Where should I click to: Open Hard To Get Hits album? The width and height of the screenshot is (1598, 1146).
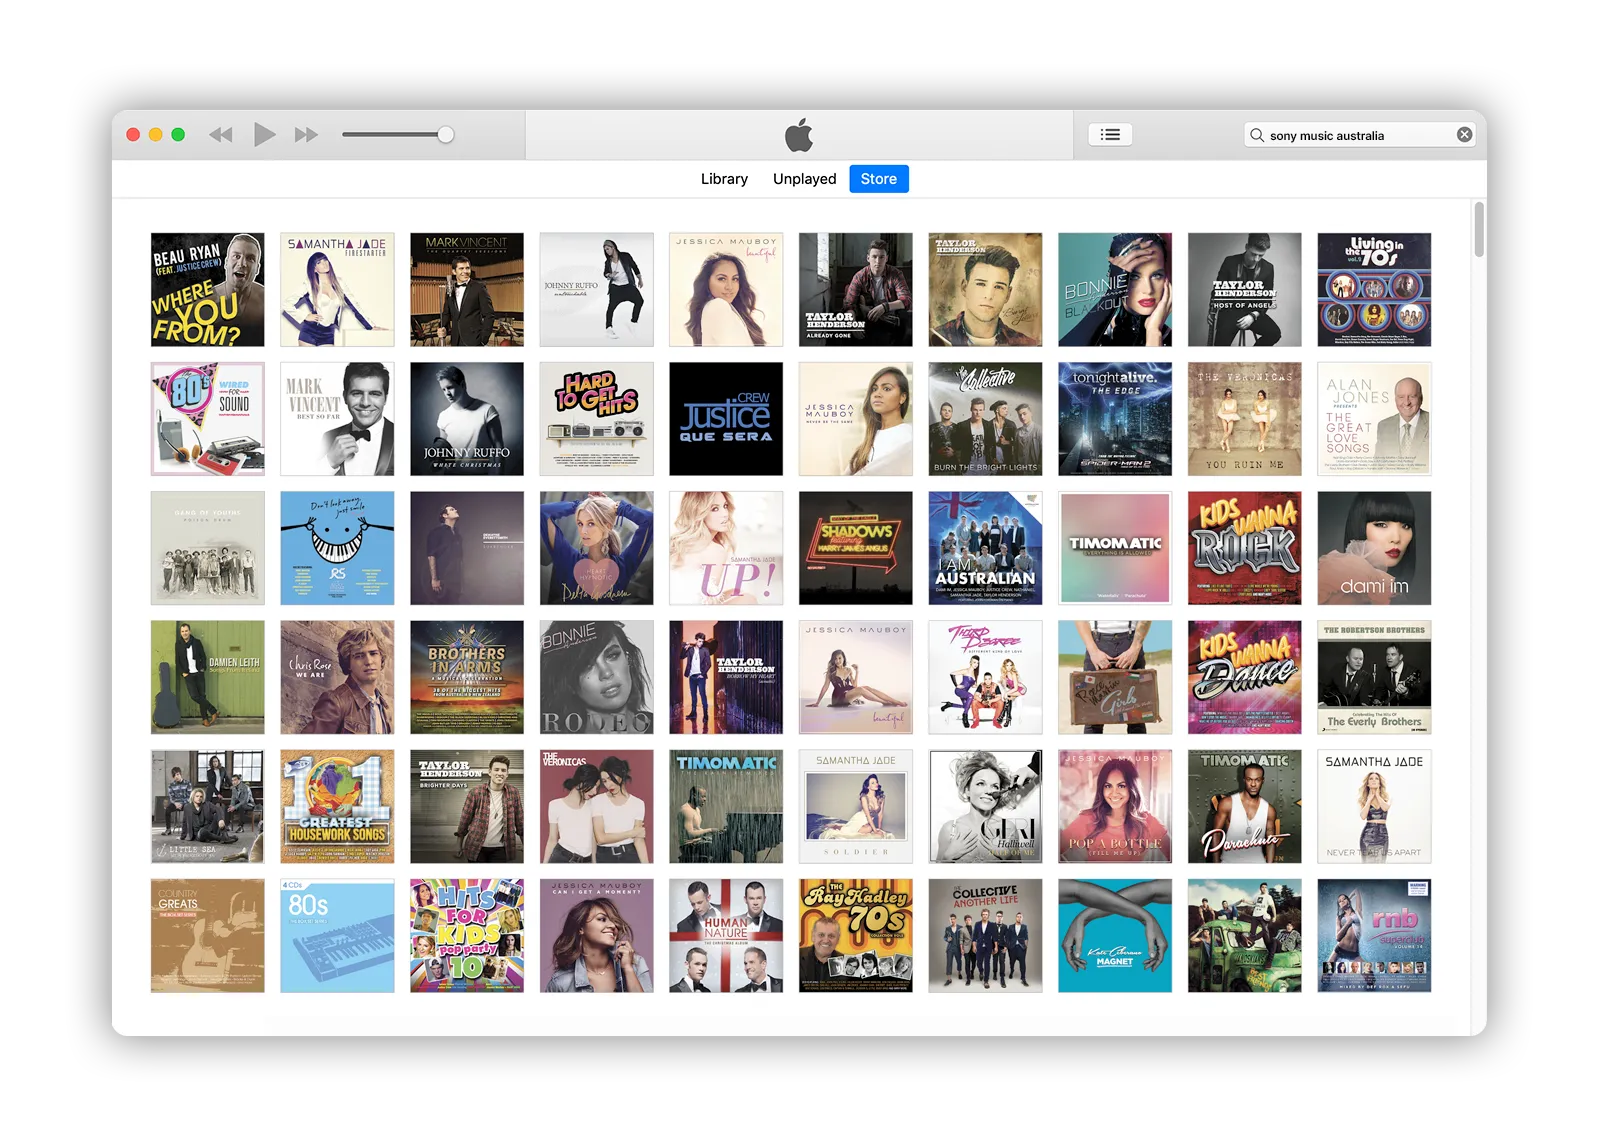click(597, 419)
